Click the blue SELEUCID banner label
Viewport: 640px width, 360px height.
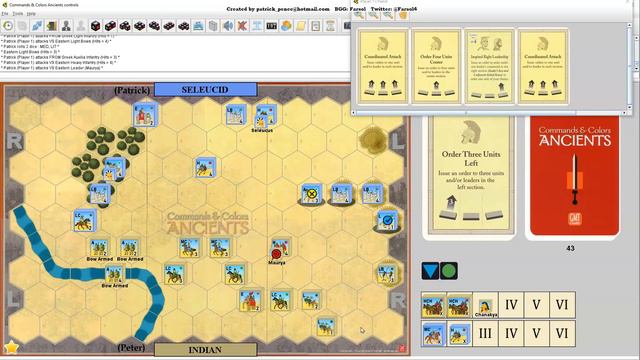(x=205, y=89)
